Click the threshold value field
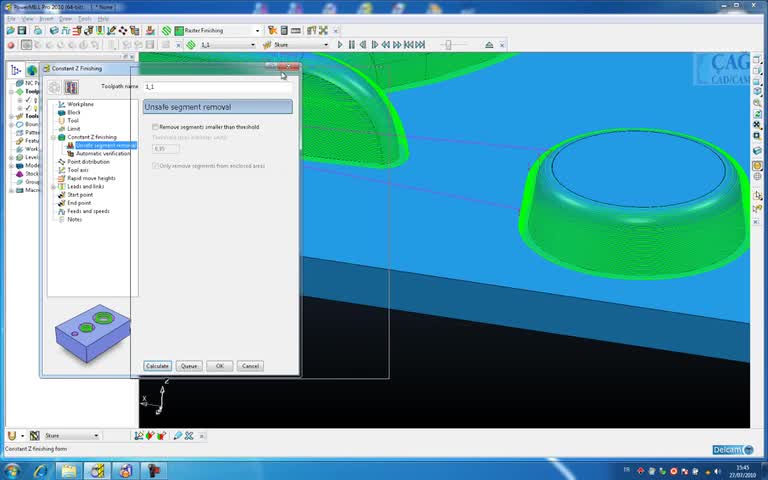The height and width of the screenshot is (480, 768). click(x=166, y=148)
